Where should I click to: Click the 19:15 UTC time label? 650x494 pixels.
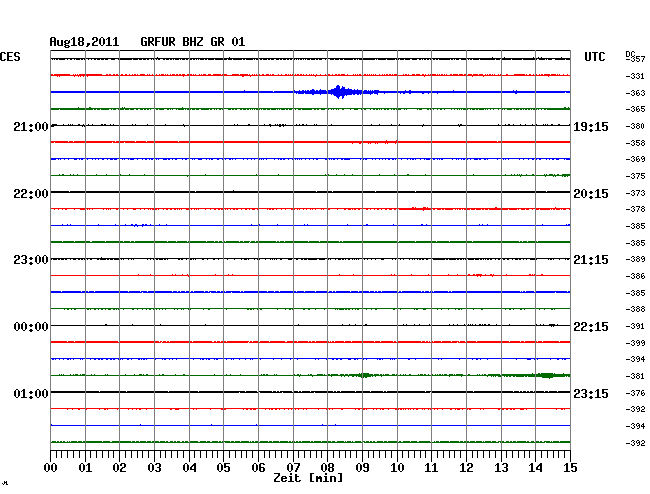591,126
